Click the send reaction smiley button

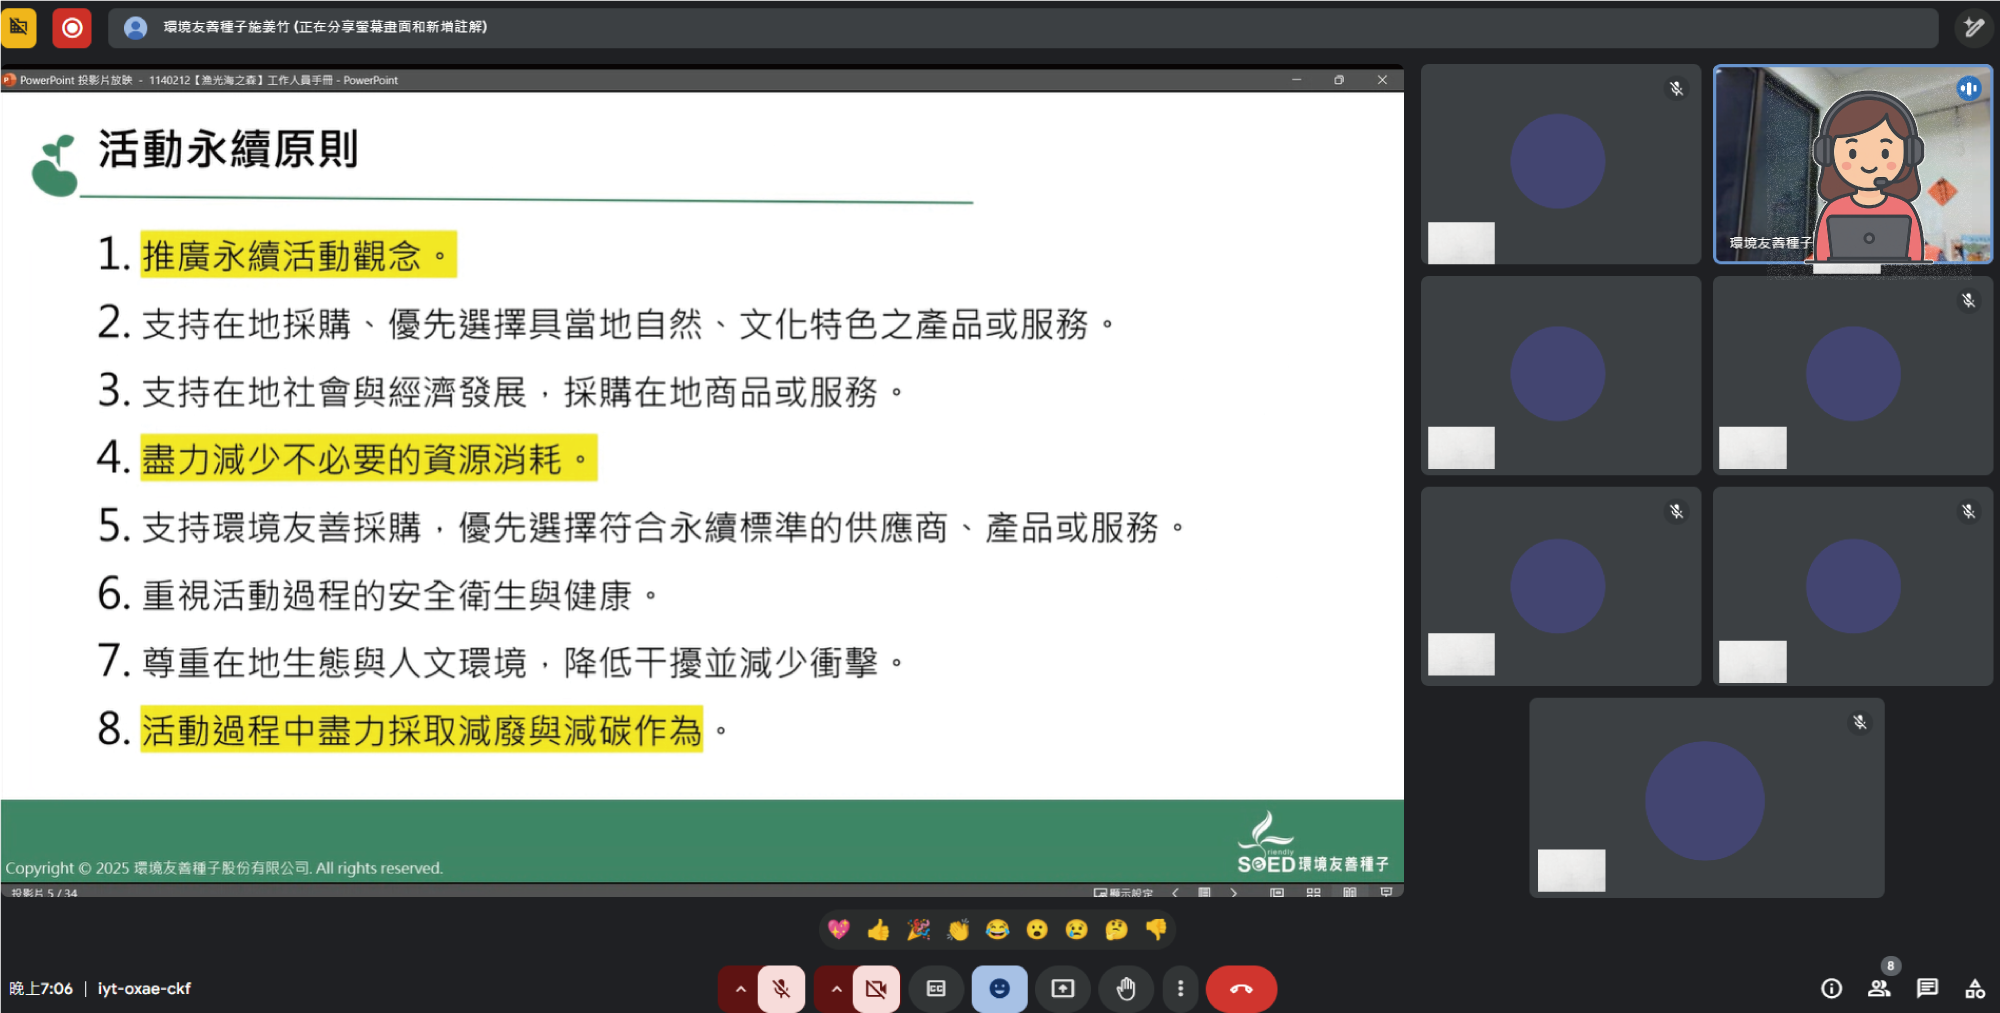pos(999,989)
